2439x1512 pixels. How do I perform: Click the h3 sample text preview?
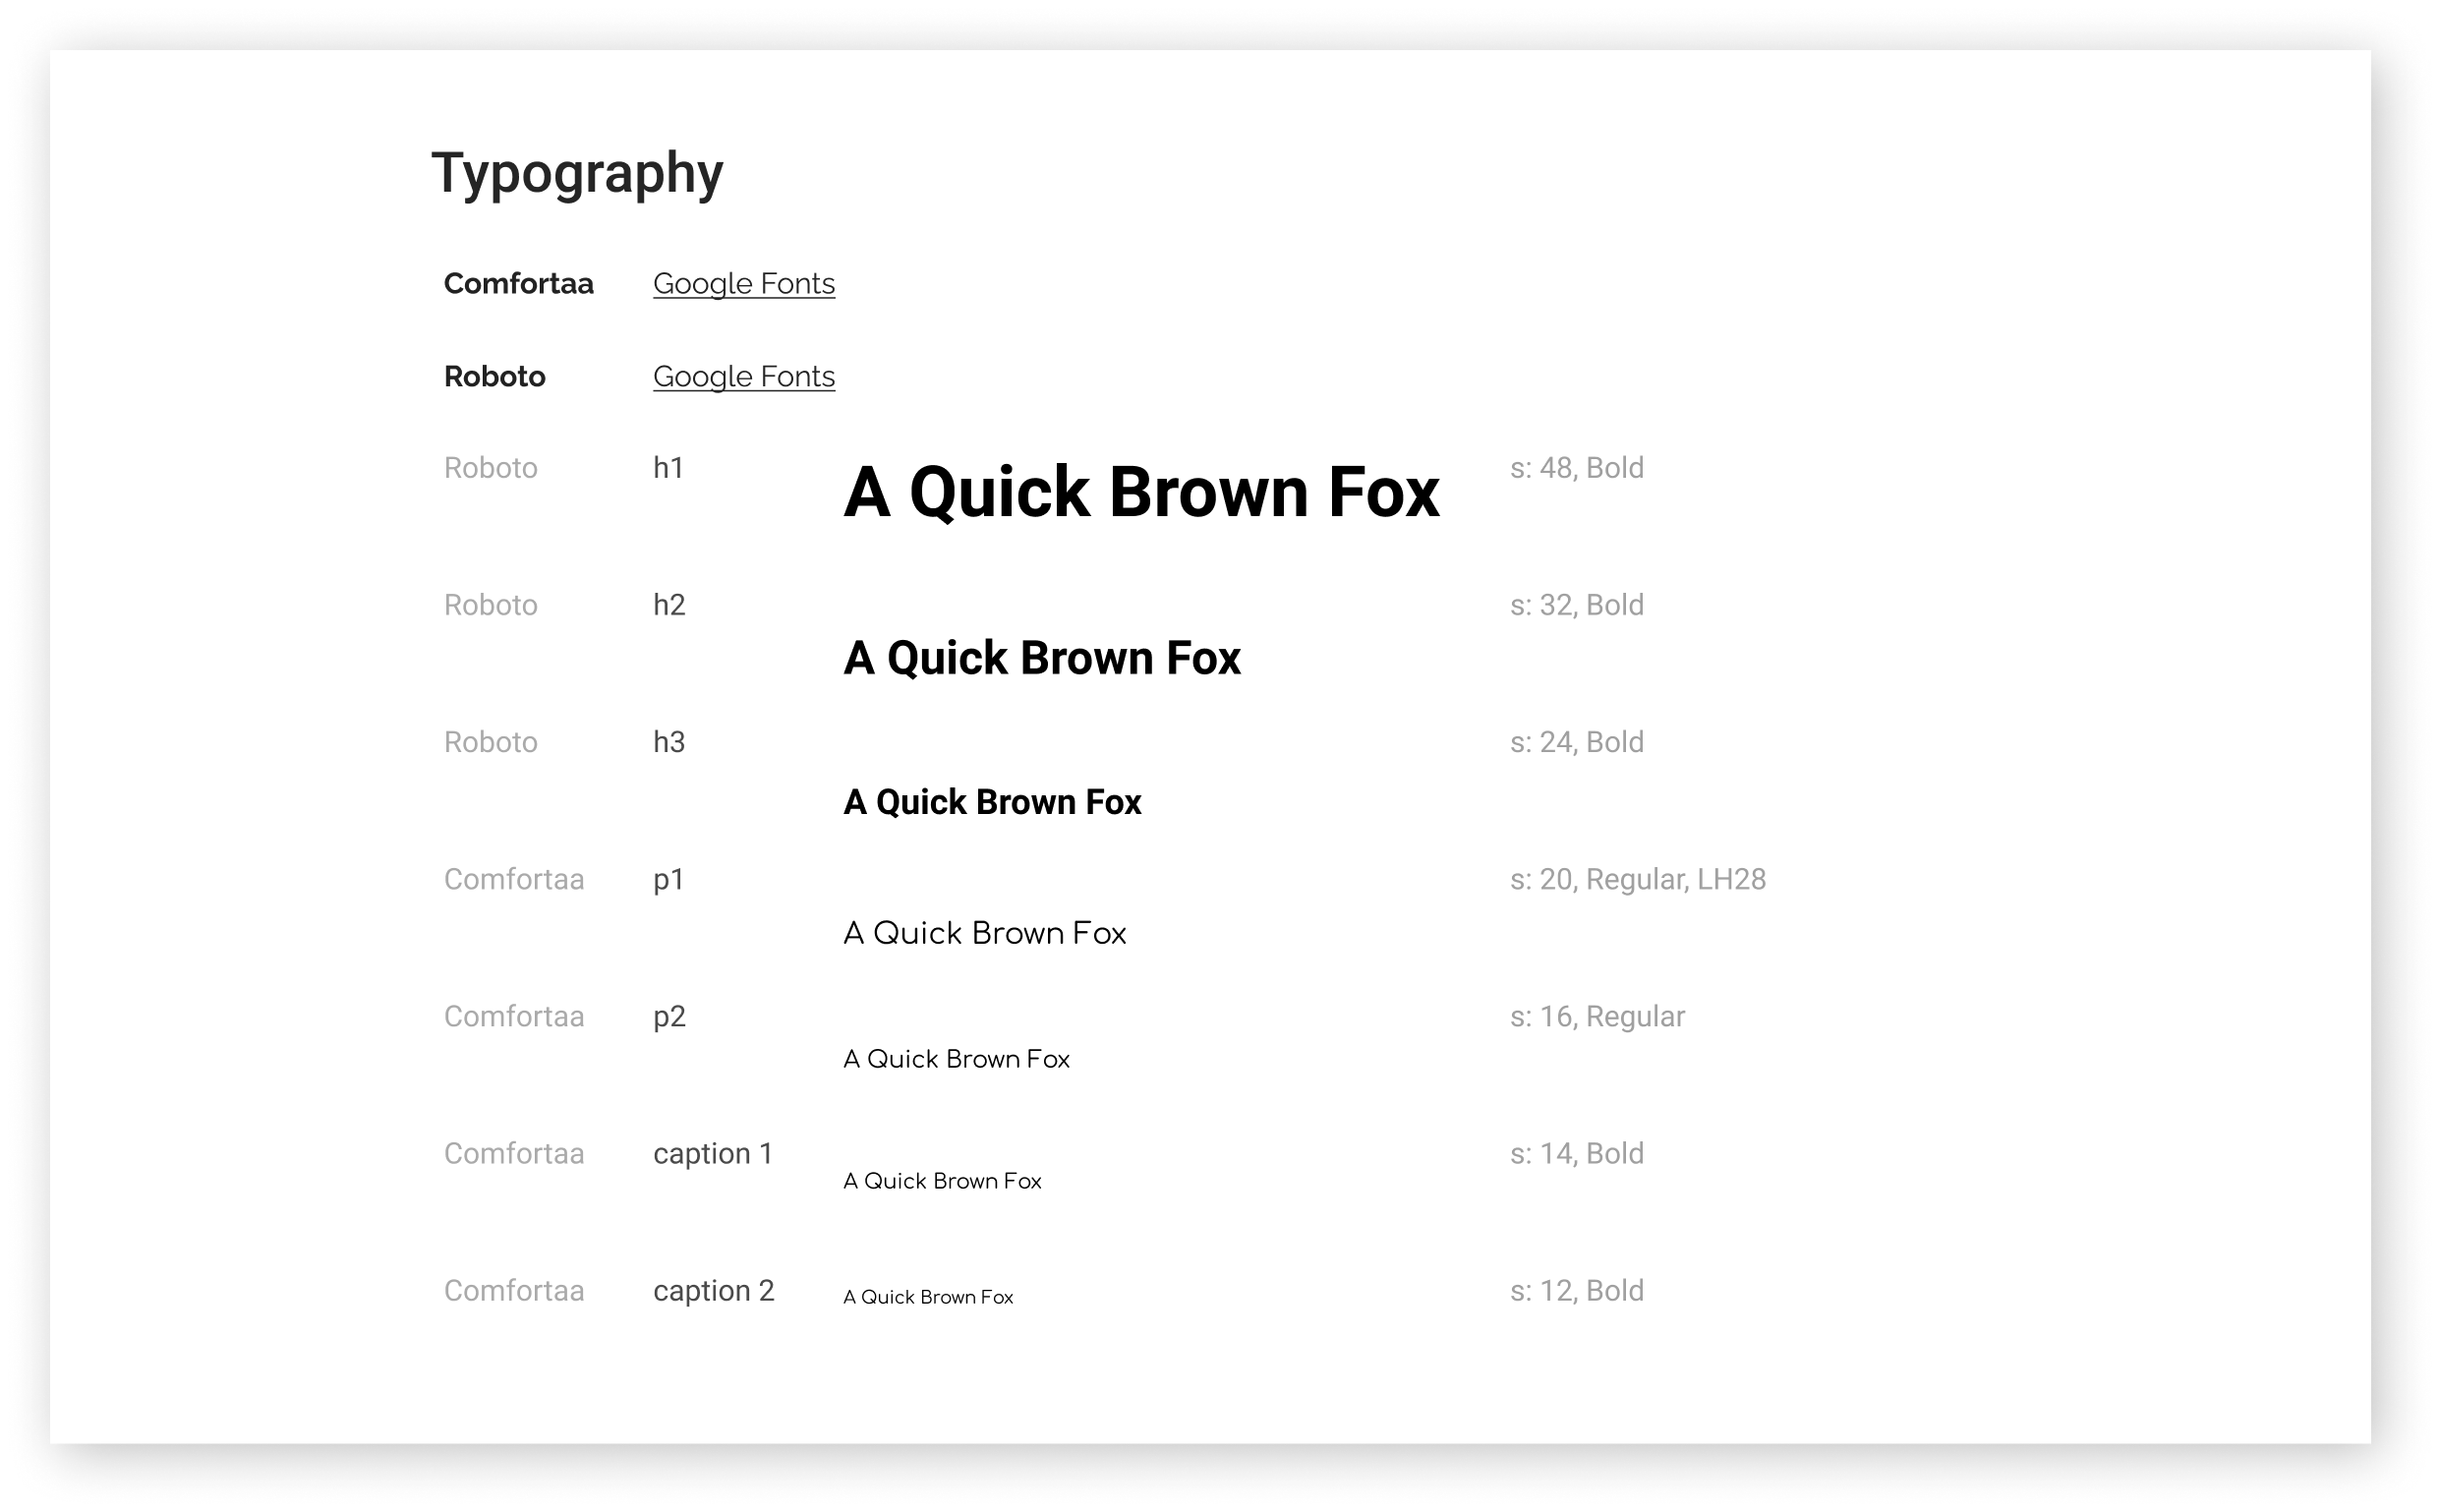click(x=993, y=801)
